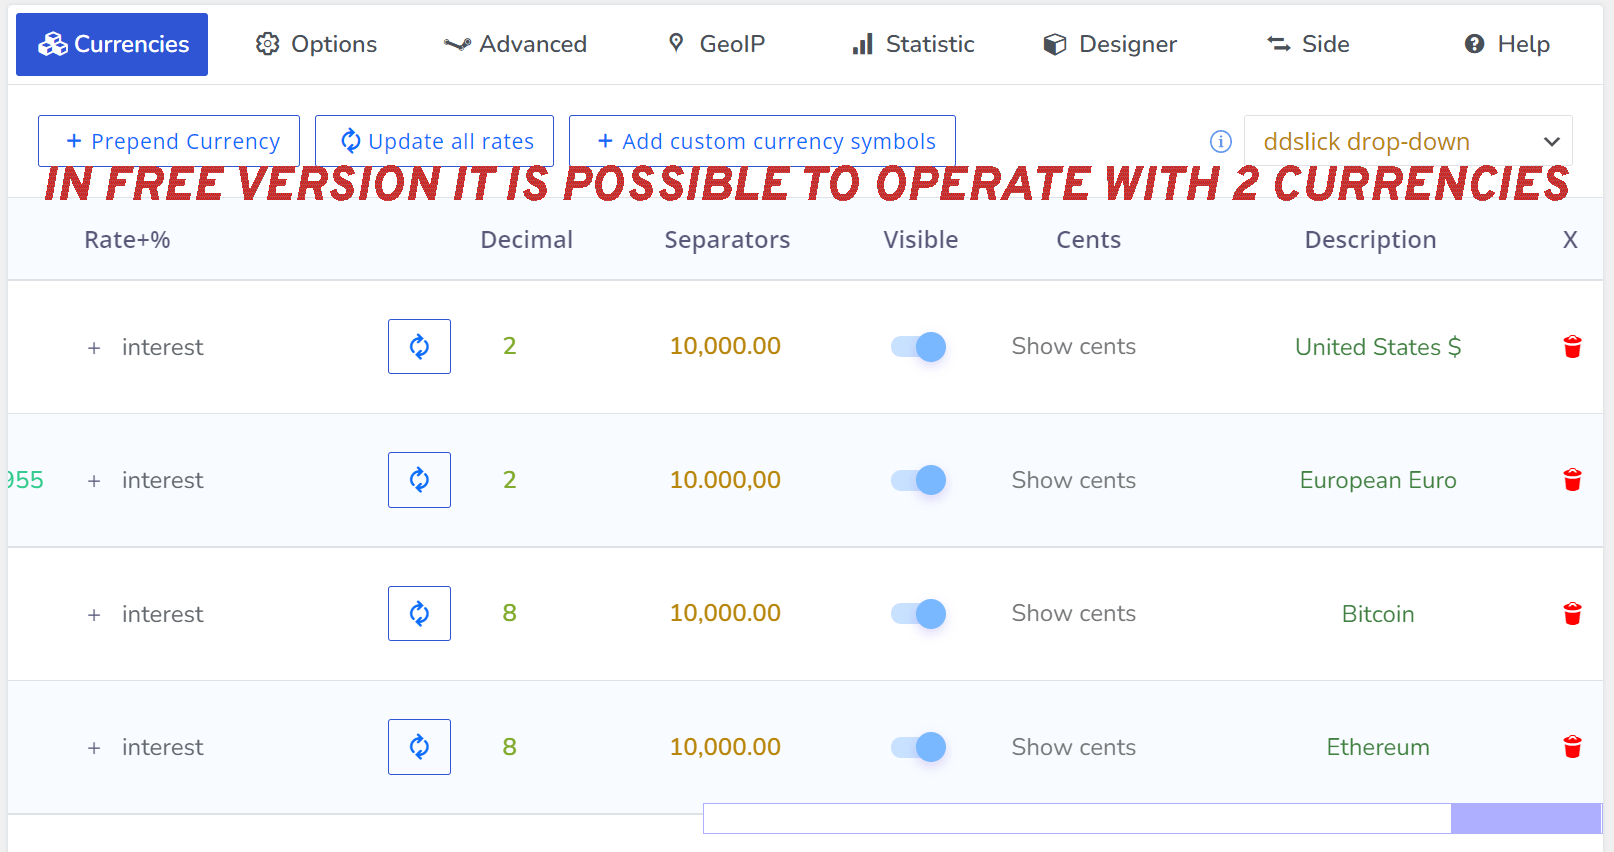Click the Bitcoin interest input field

[162, 614]
